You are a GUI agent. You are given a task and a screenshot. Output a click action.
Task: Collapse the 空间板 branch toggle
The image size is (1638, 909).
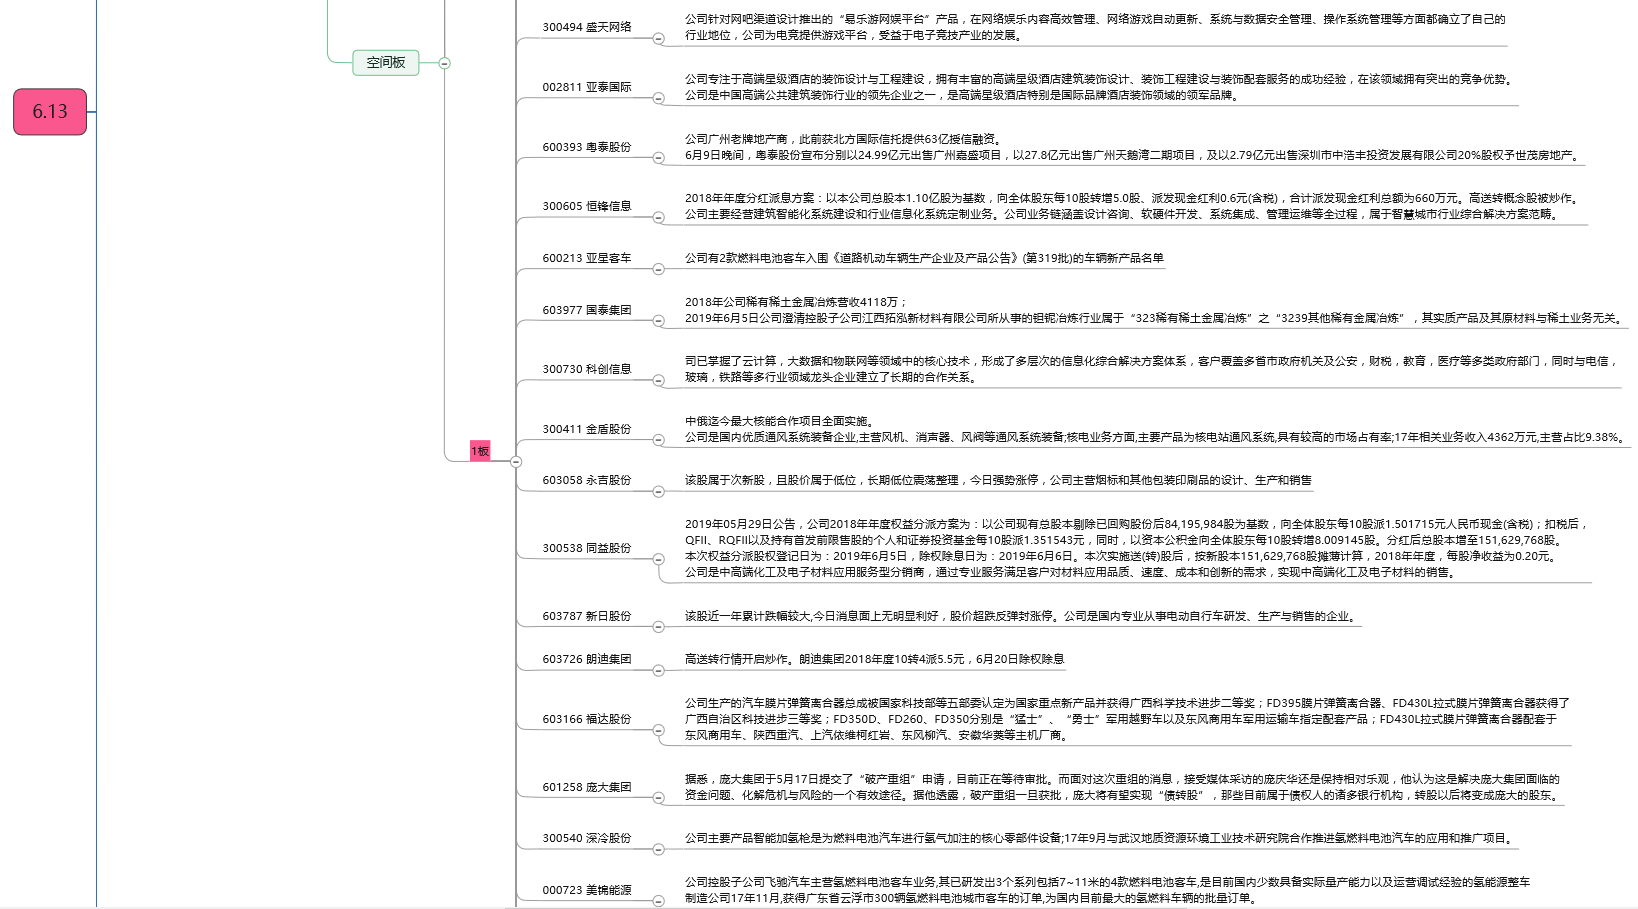pyautogui.click(x=445, y=63)
